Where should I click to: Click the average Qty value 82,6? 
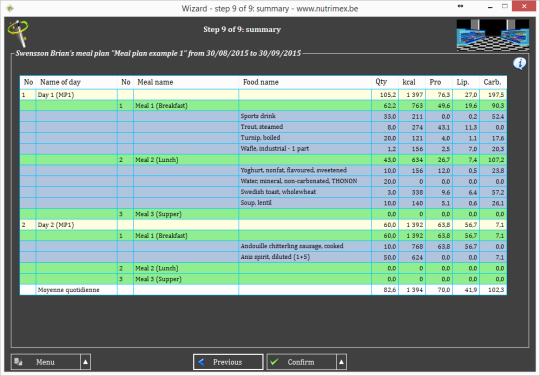click(390, 290)
